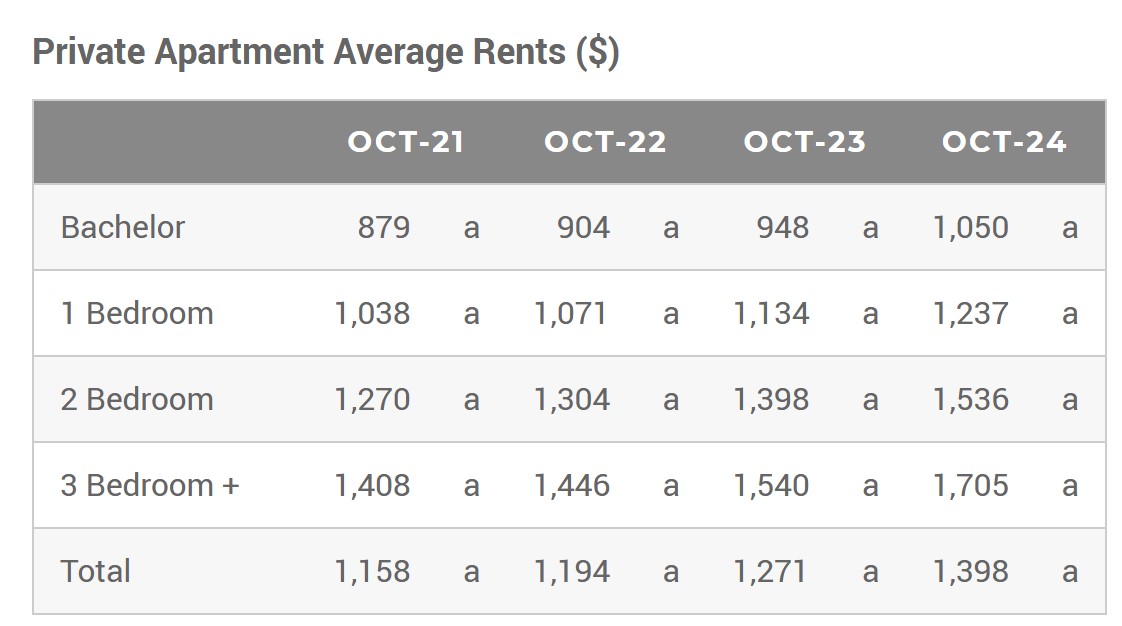
Task: Click the OCT-22 column header
Action: 605,142
